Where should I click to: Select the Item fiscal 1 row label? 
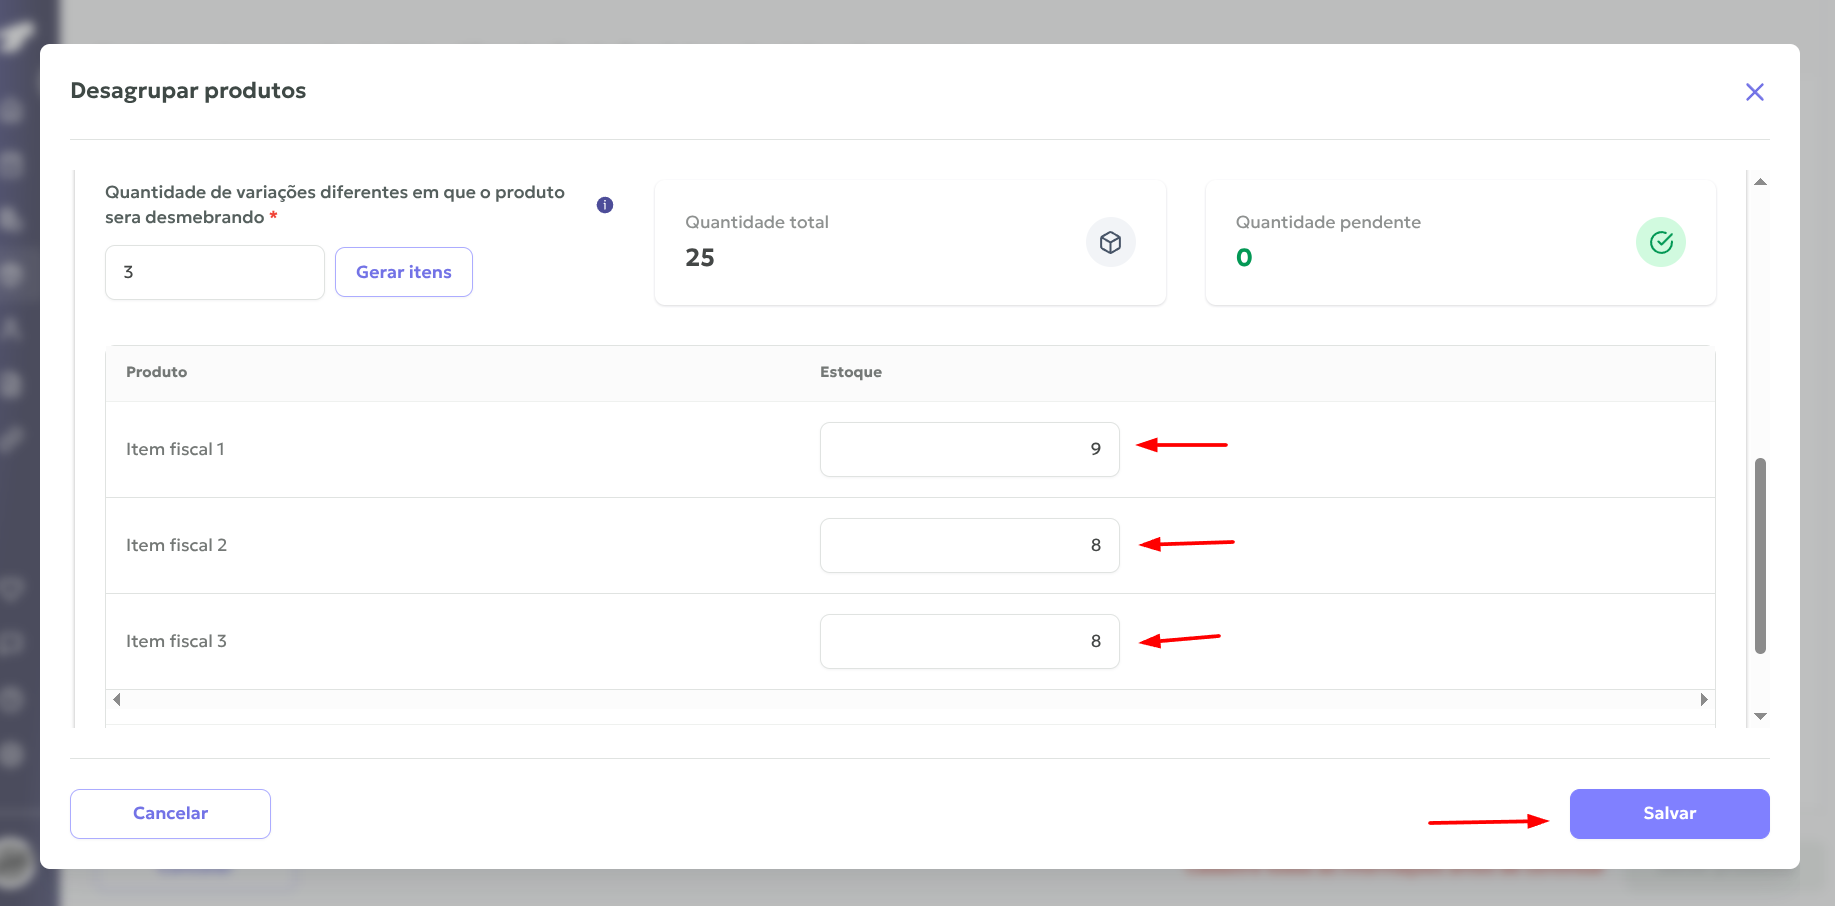pos(175,449)
